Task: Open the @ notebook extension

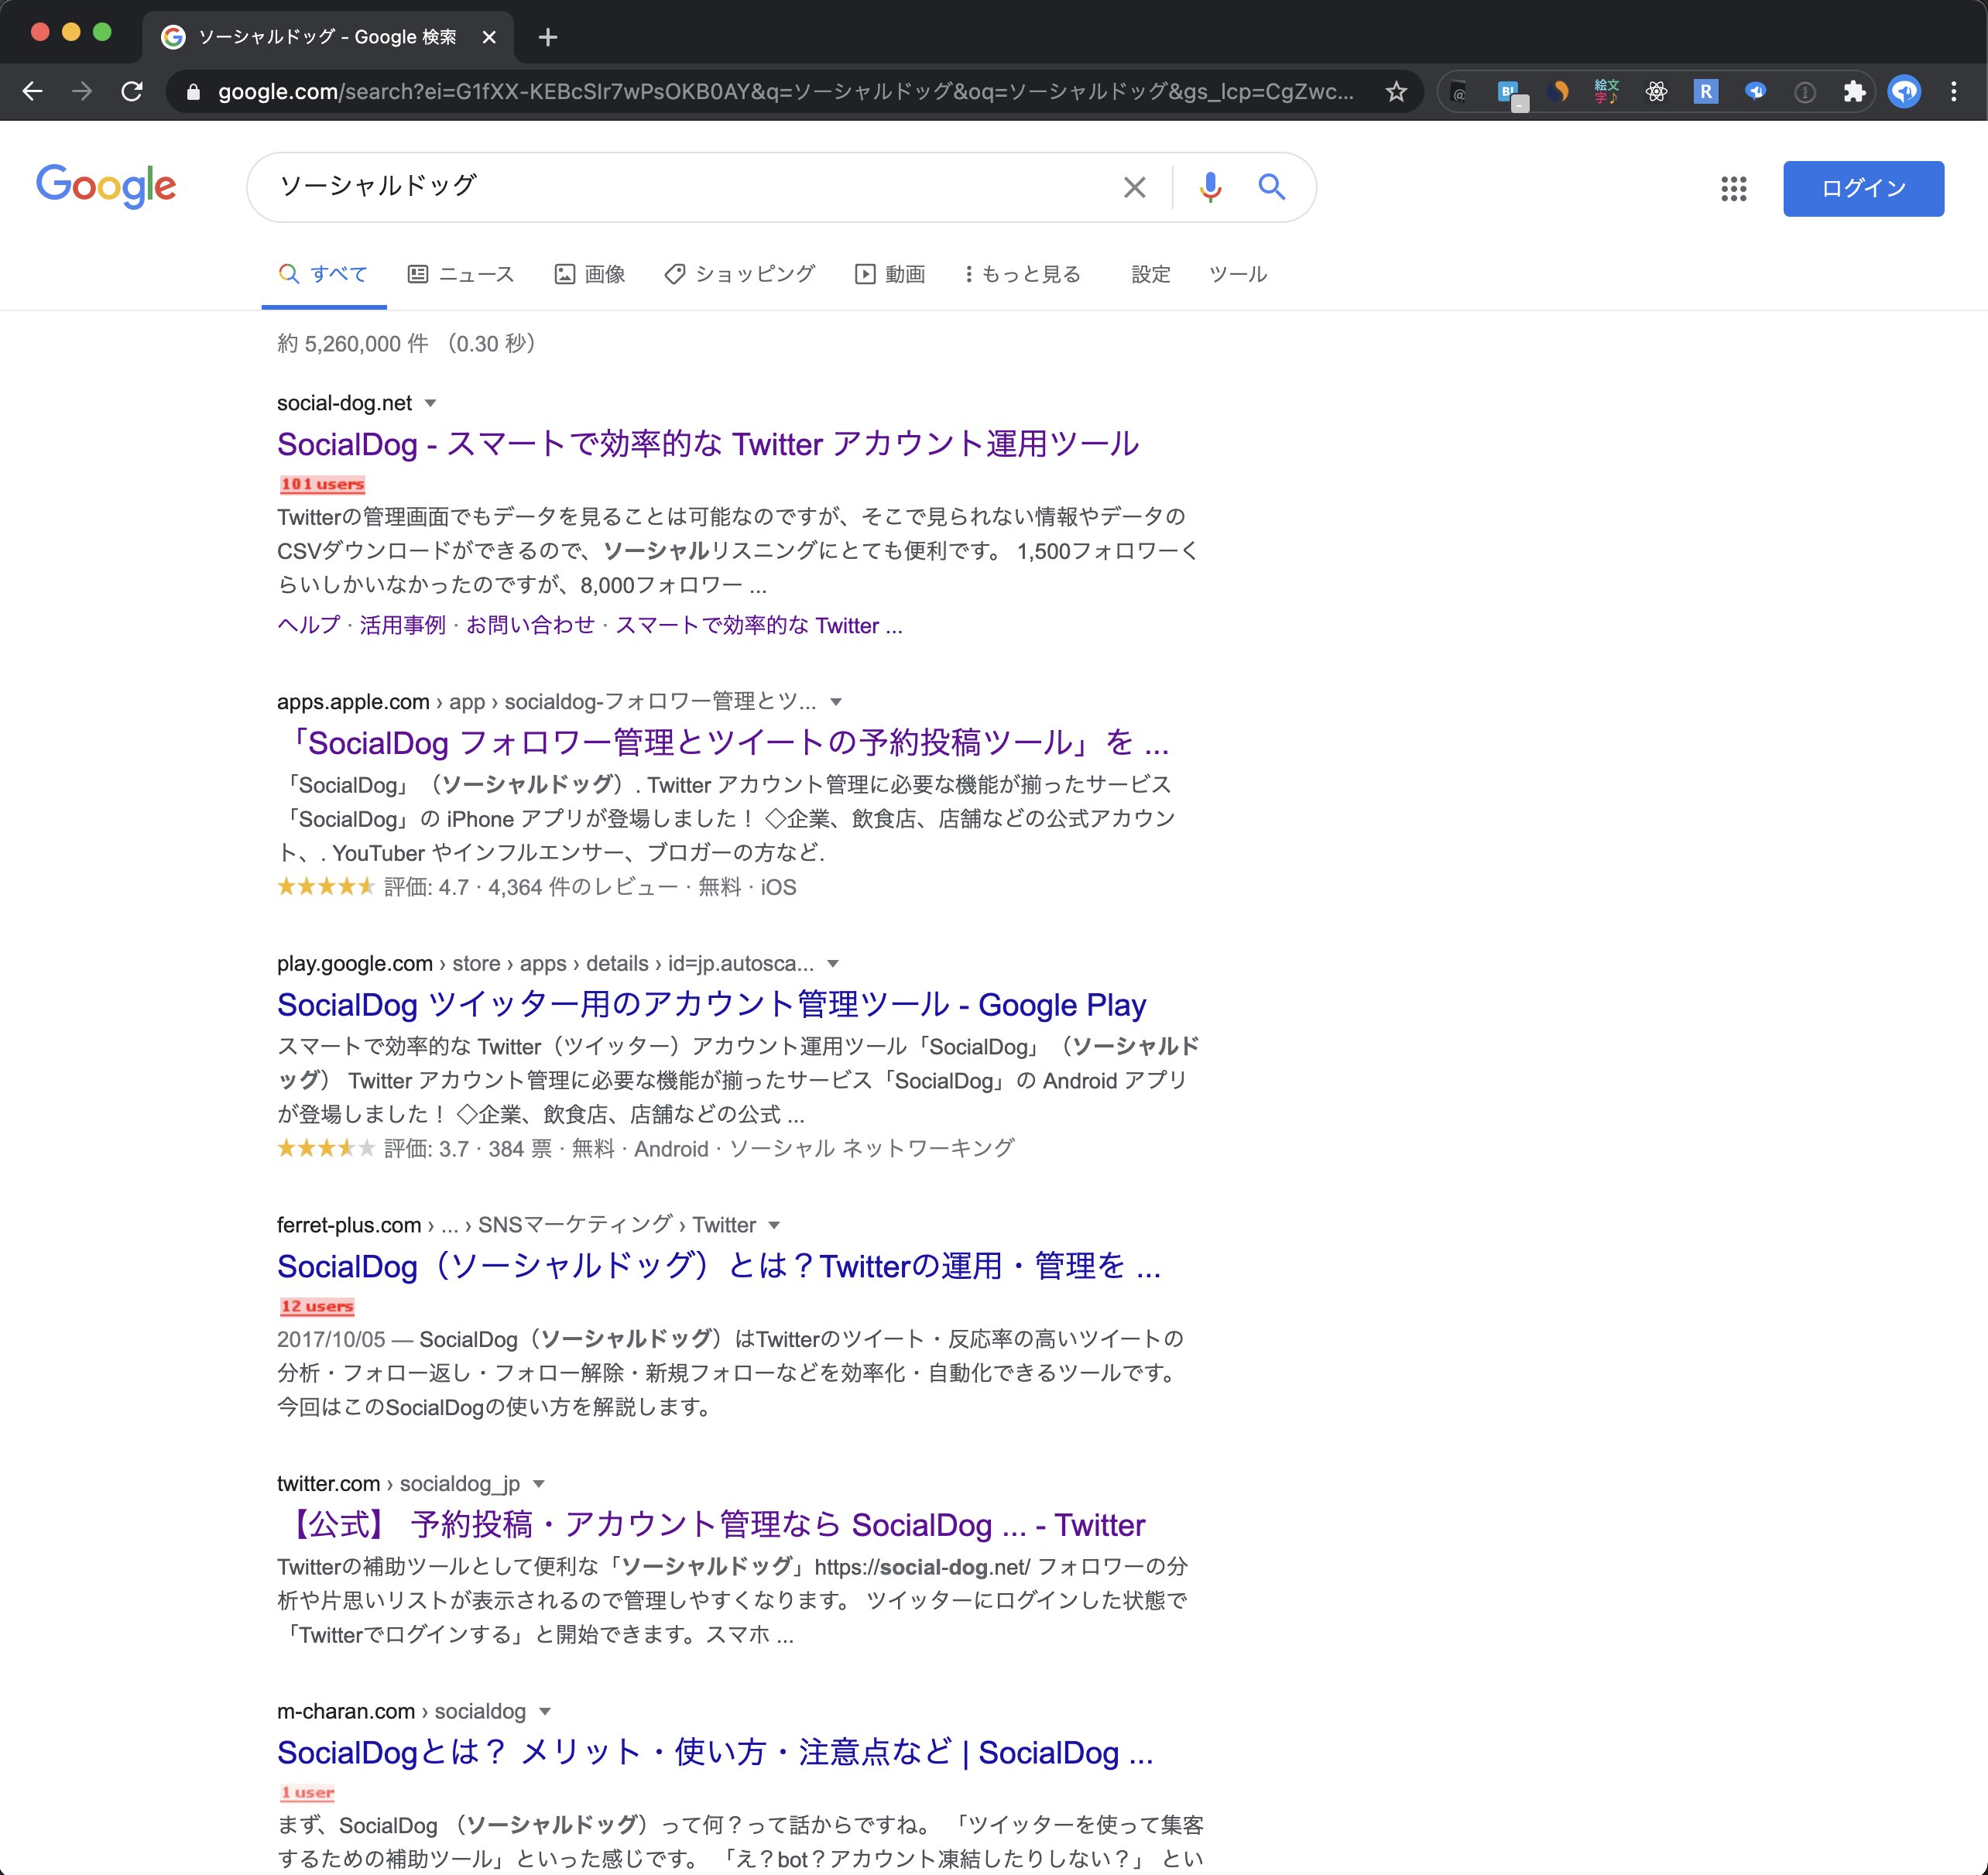Action: tap(1459, 92)
